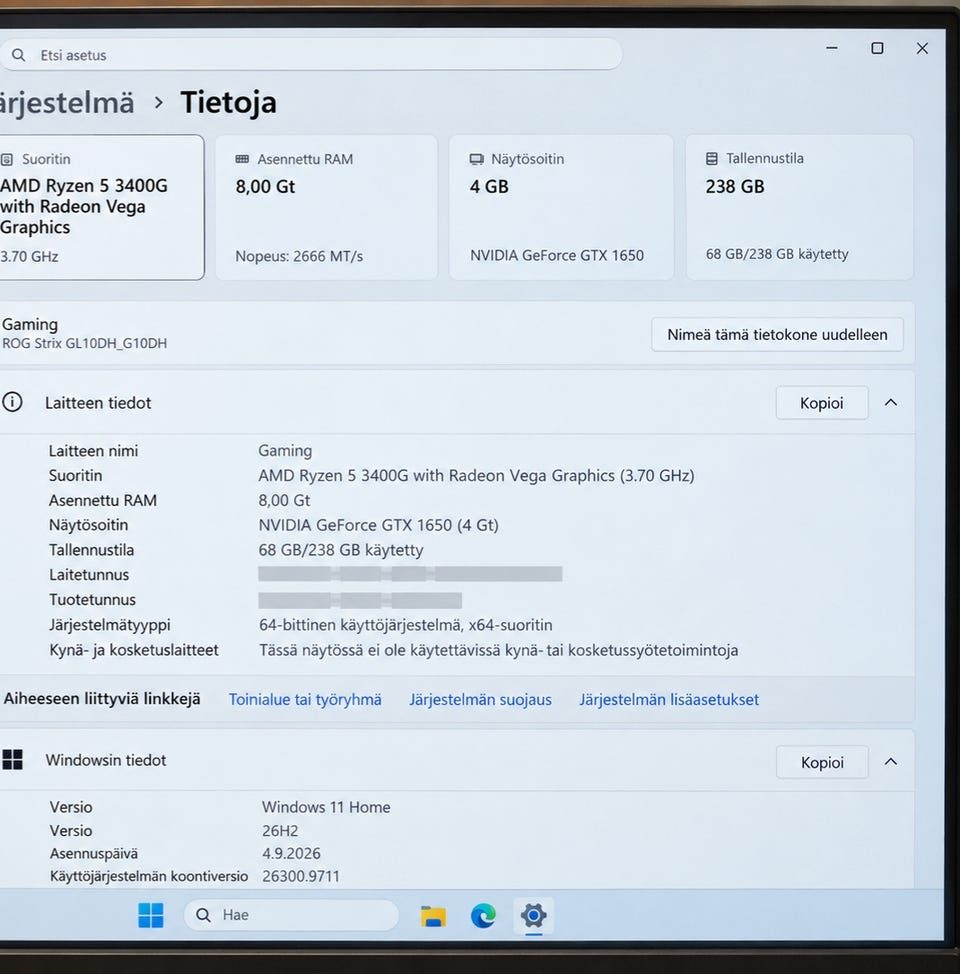Focus the Etsi asetus search field
Viewport: 960px width, 974px height.
click(311, 55)
